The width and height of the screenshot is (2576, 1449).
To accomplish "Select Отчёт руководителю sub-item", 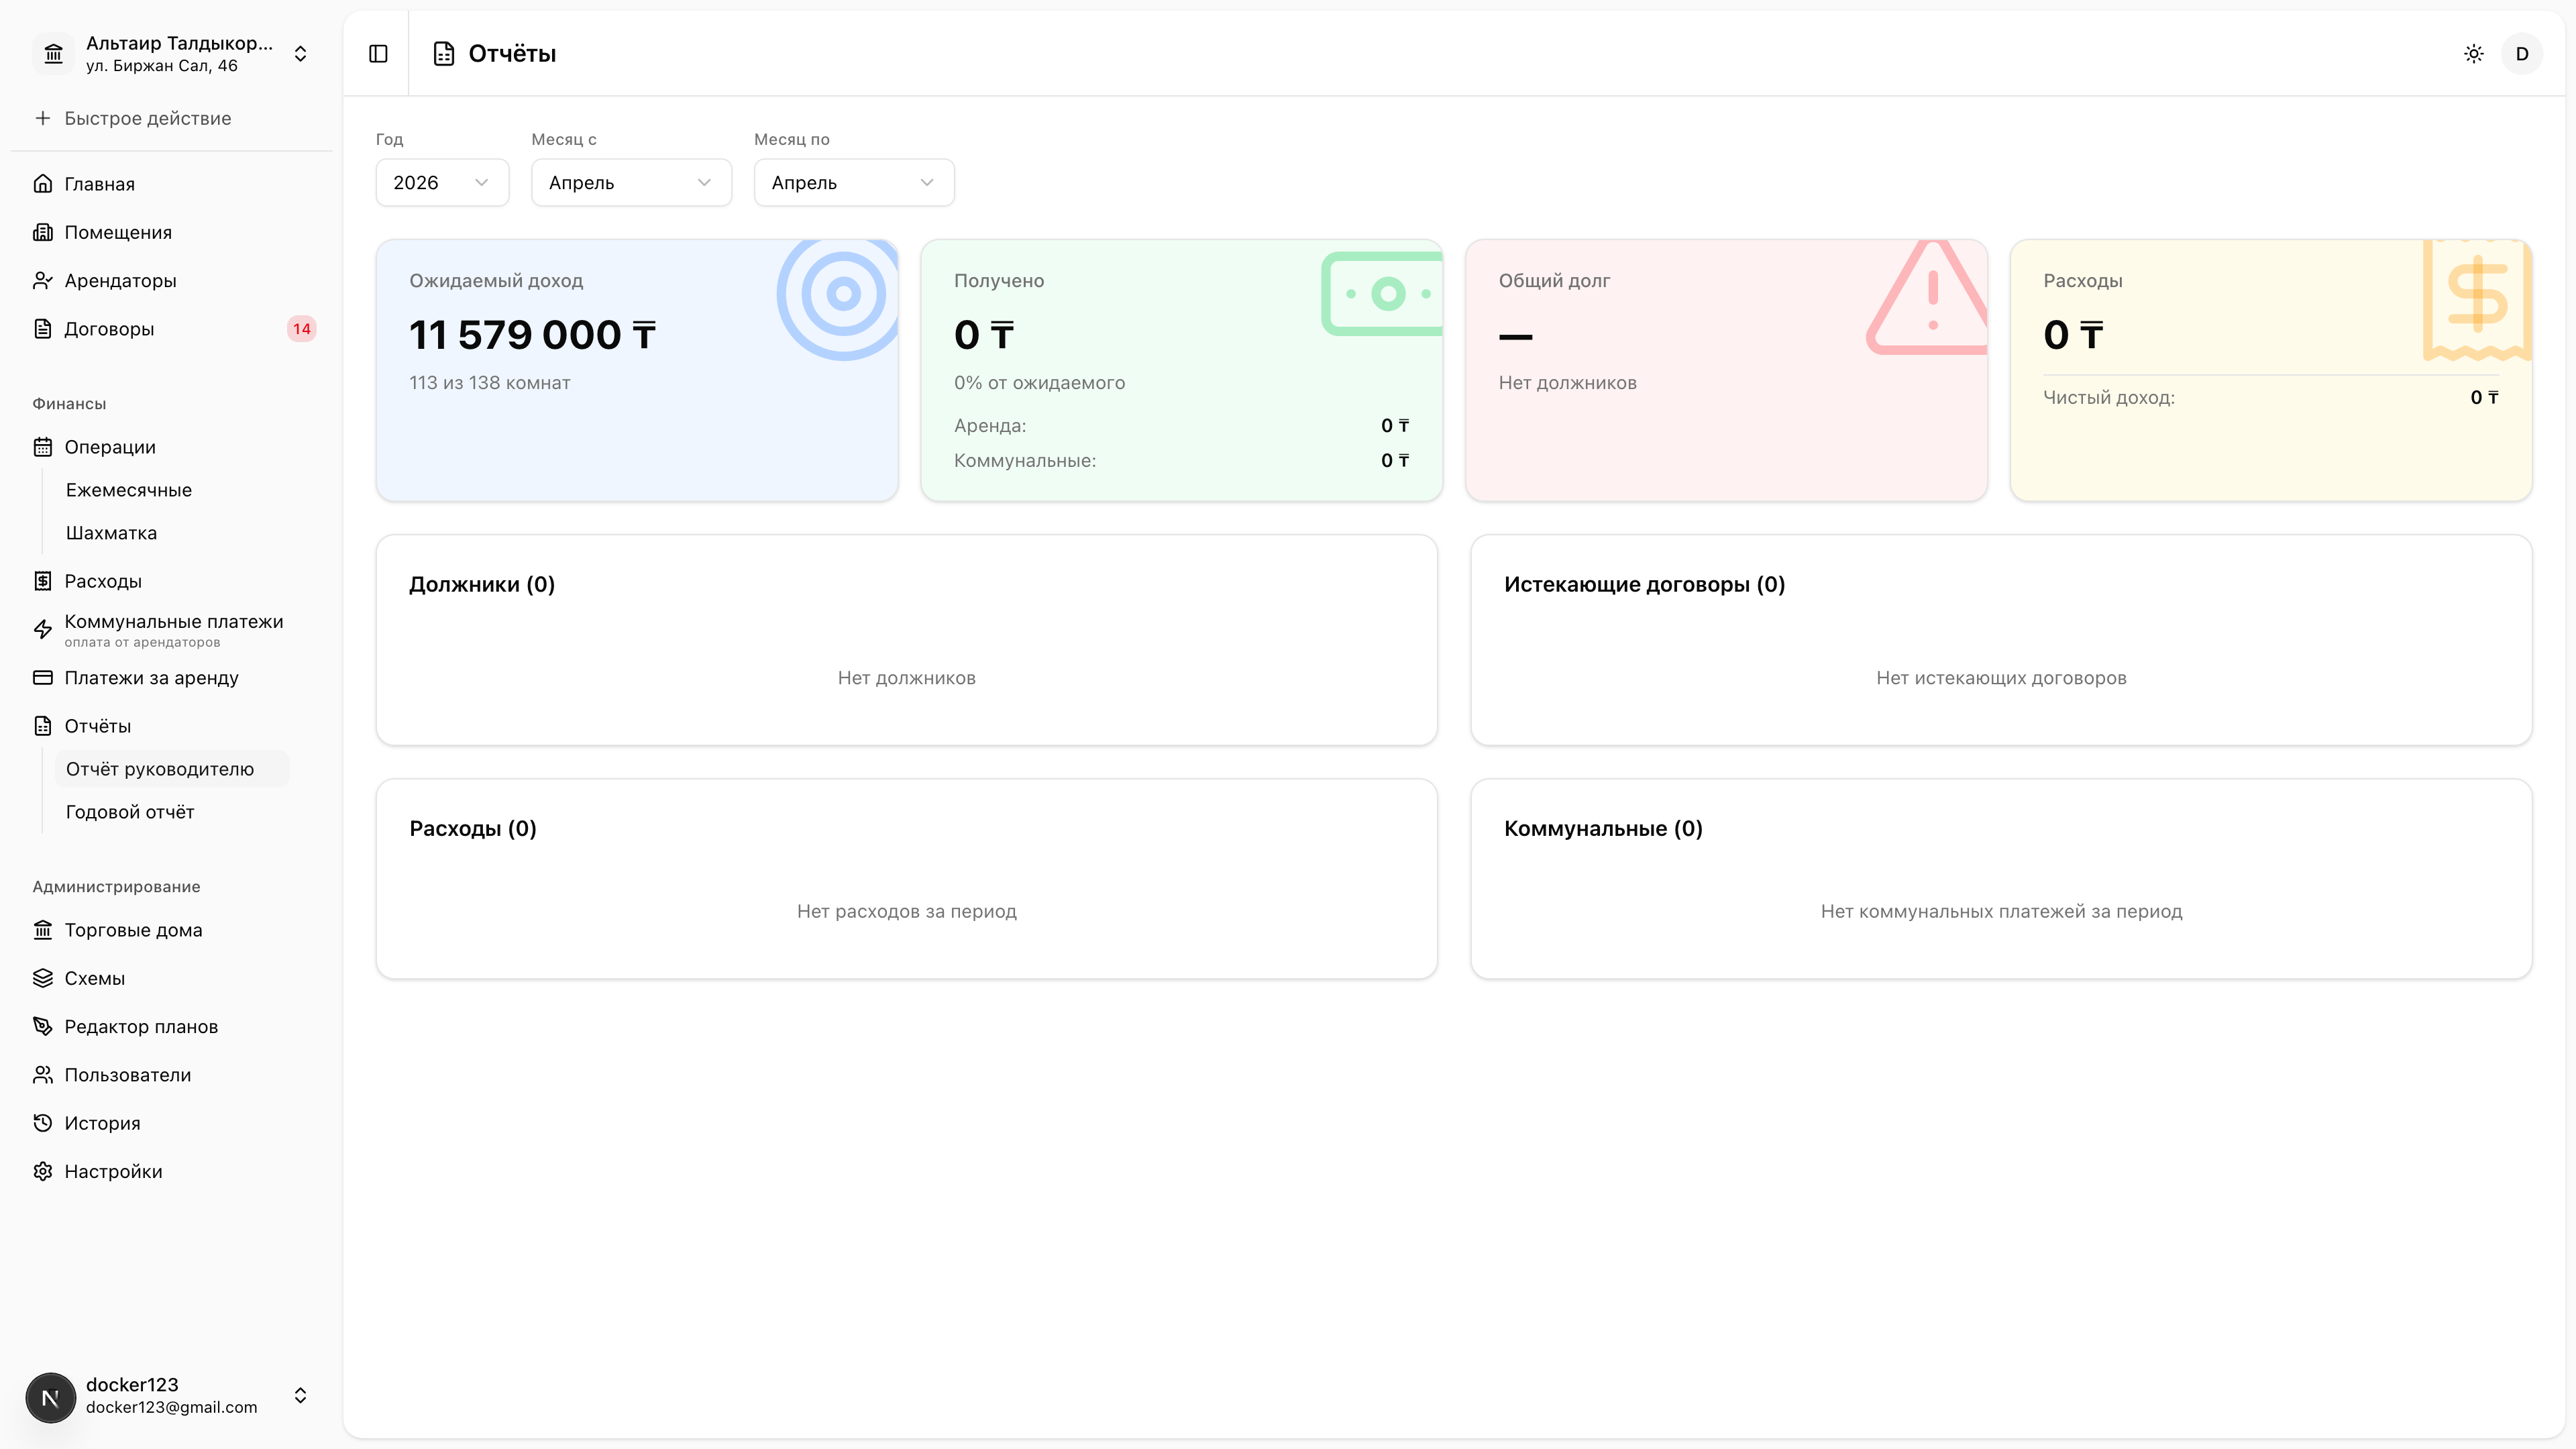I will pos(172,769).
